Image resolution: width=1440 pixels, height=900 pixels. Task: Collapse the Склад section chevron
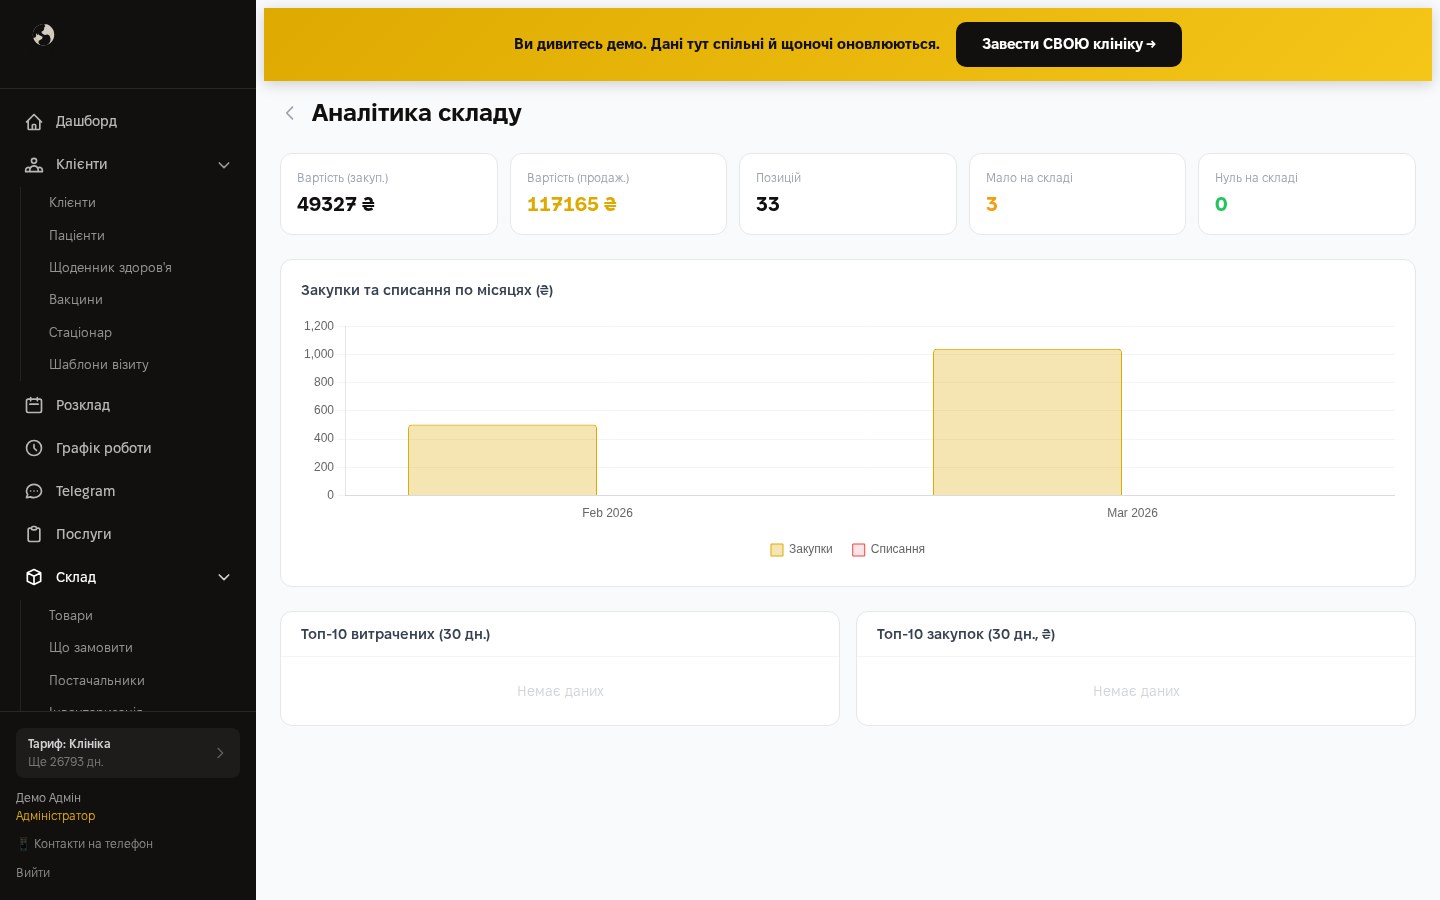click(x=224, y=577)
